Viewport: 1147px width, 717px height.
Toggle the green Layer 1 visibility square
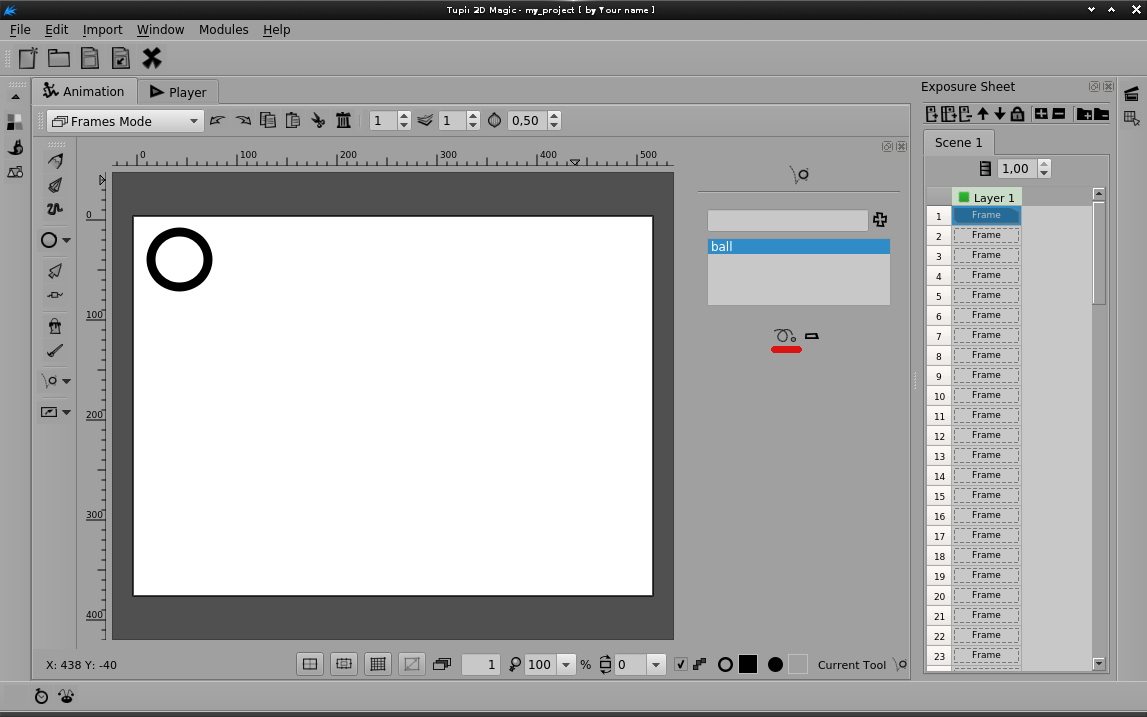click(964, 197)
